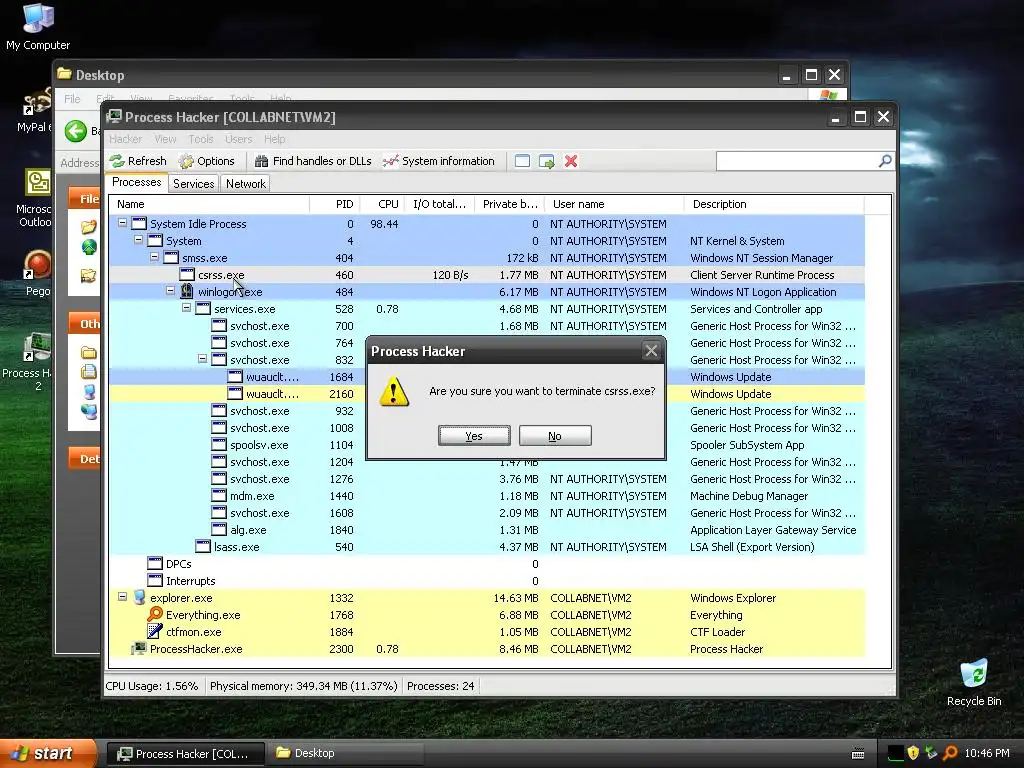The height and width of the screenshot is (768, 1024).
Task: Select the lsass.exe row
Action: 487,547
